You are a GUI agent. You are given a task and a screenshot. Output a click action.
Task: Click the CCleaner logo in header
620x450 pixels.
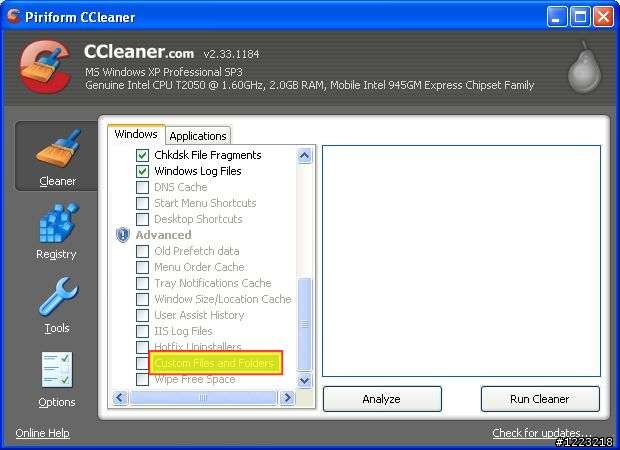[45, 66]
